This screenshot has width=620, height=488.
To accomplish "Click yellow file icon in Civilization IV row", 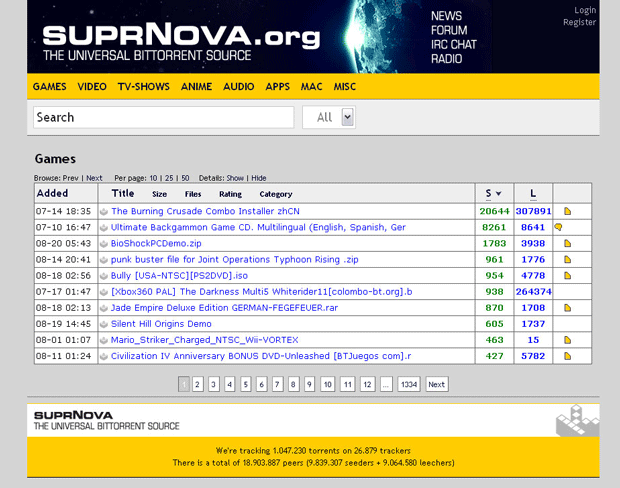I will tap(567, 356).
